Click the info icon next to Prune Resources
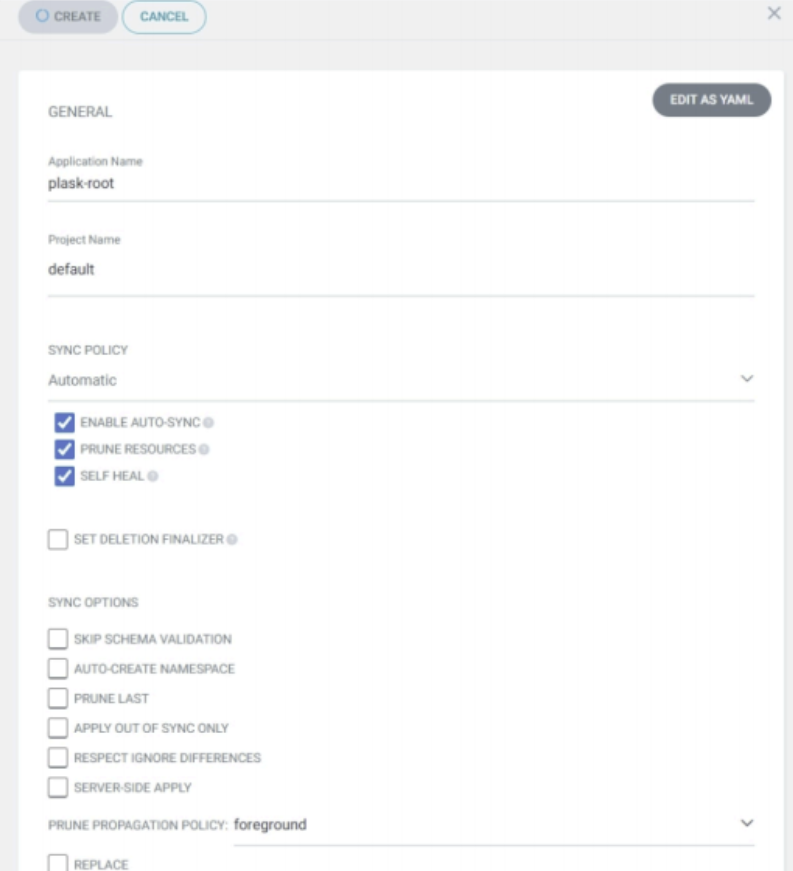Viewport: 793px width, 871px height. point(204,450)
